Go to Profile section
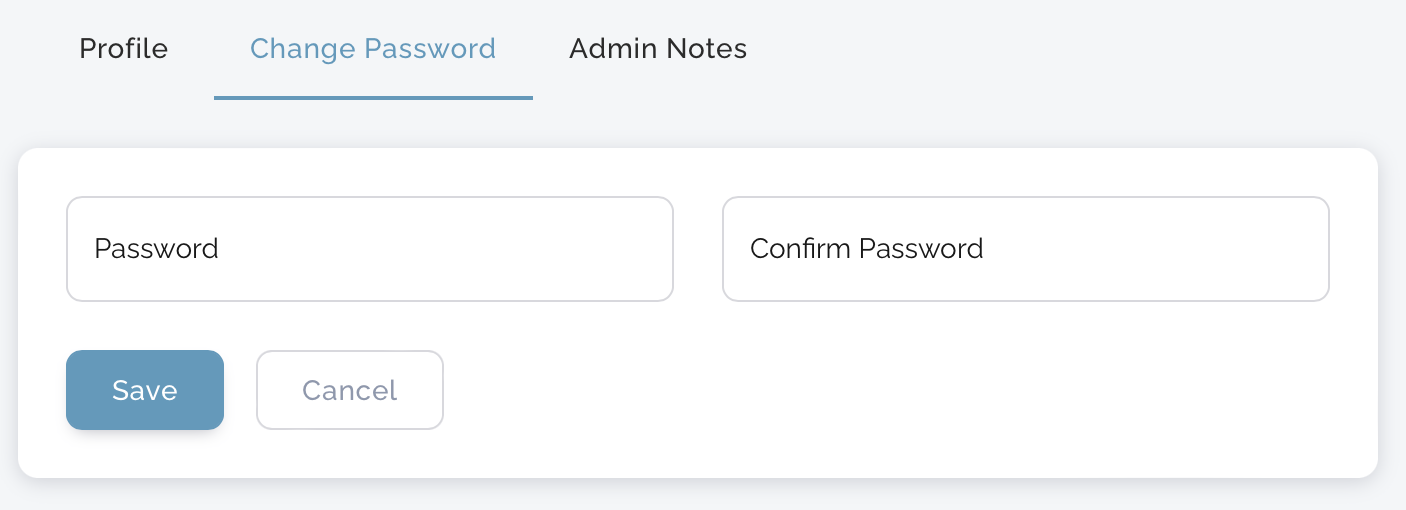The width and height of the screenshot is (1406, 510). tap(123, 49)
